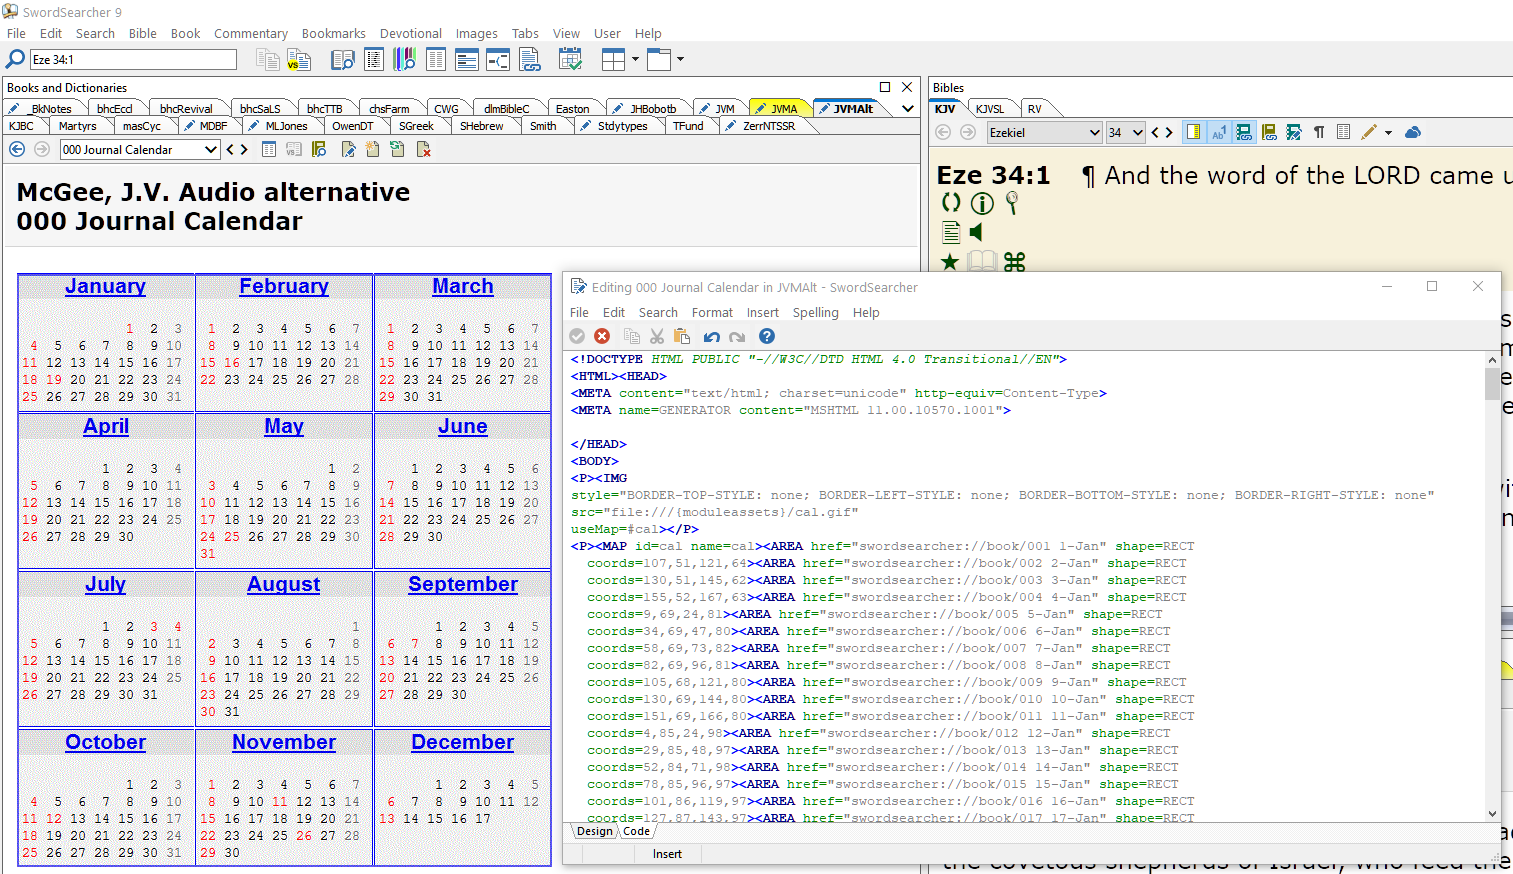
Task: Switch to the Easton tab
Action: click(x=572, y=108)
